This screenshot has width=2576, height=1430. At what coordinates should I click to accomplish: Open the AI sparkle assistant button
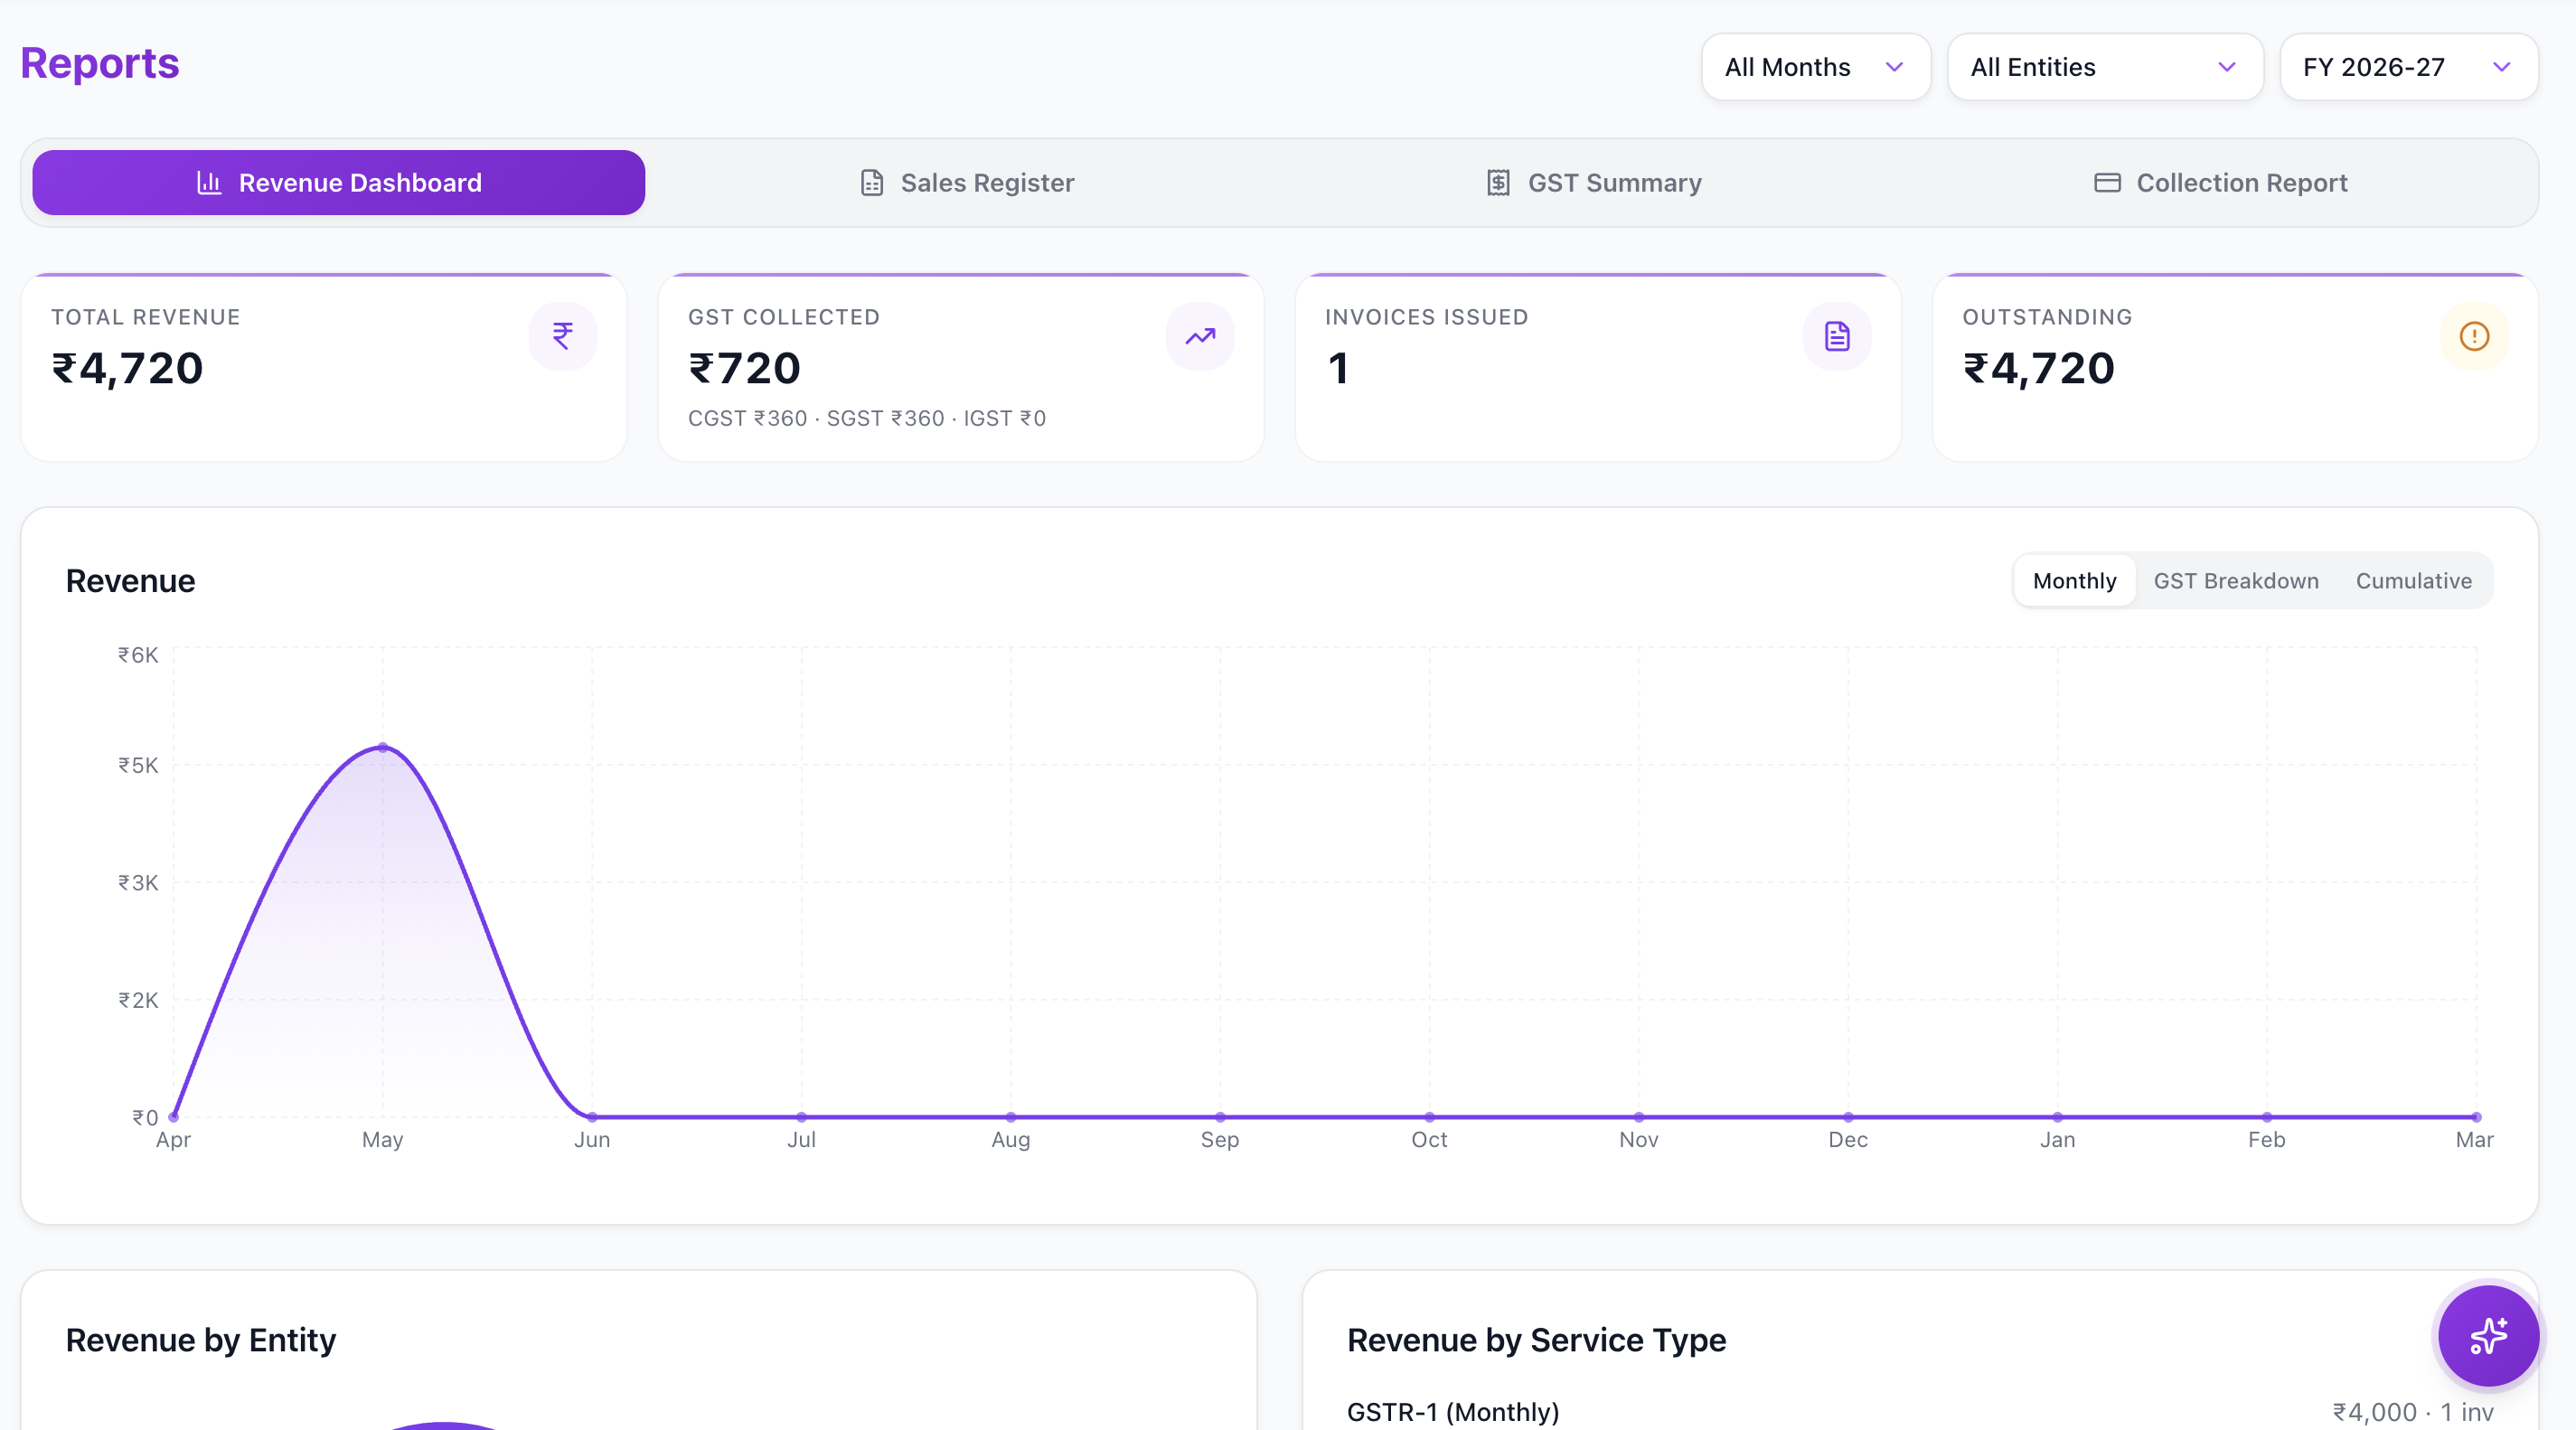click(2488, 1335)
